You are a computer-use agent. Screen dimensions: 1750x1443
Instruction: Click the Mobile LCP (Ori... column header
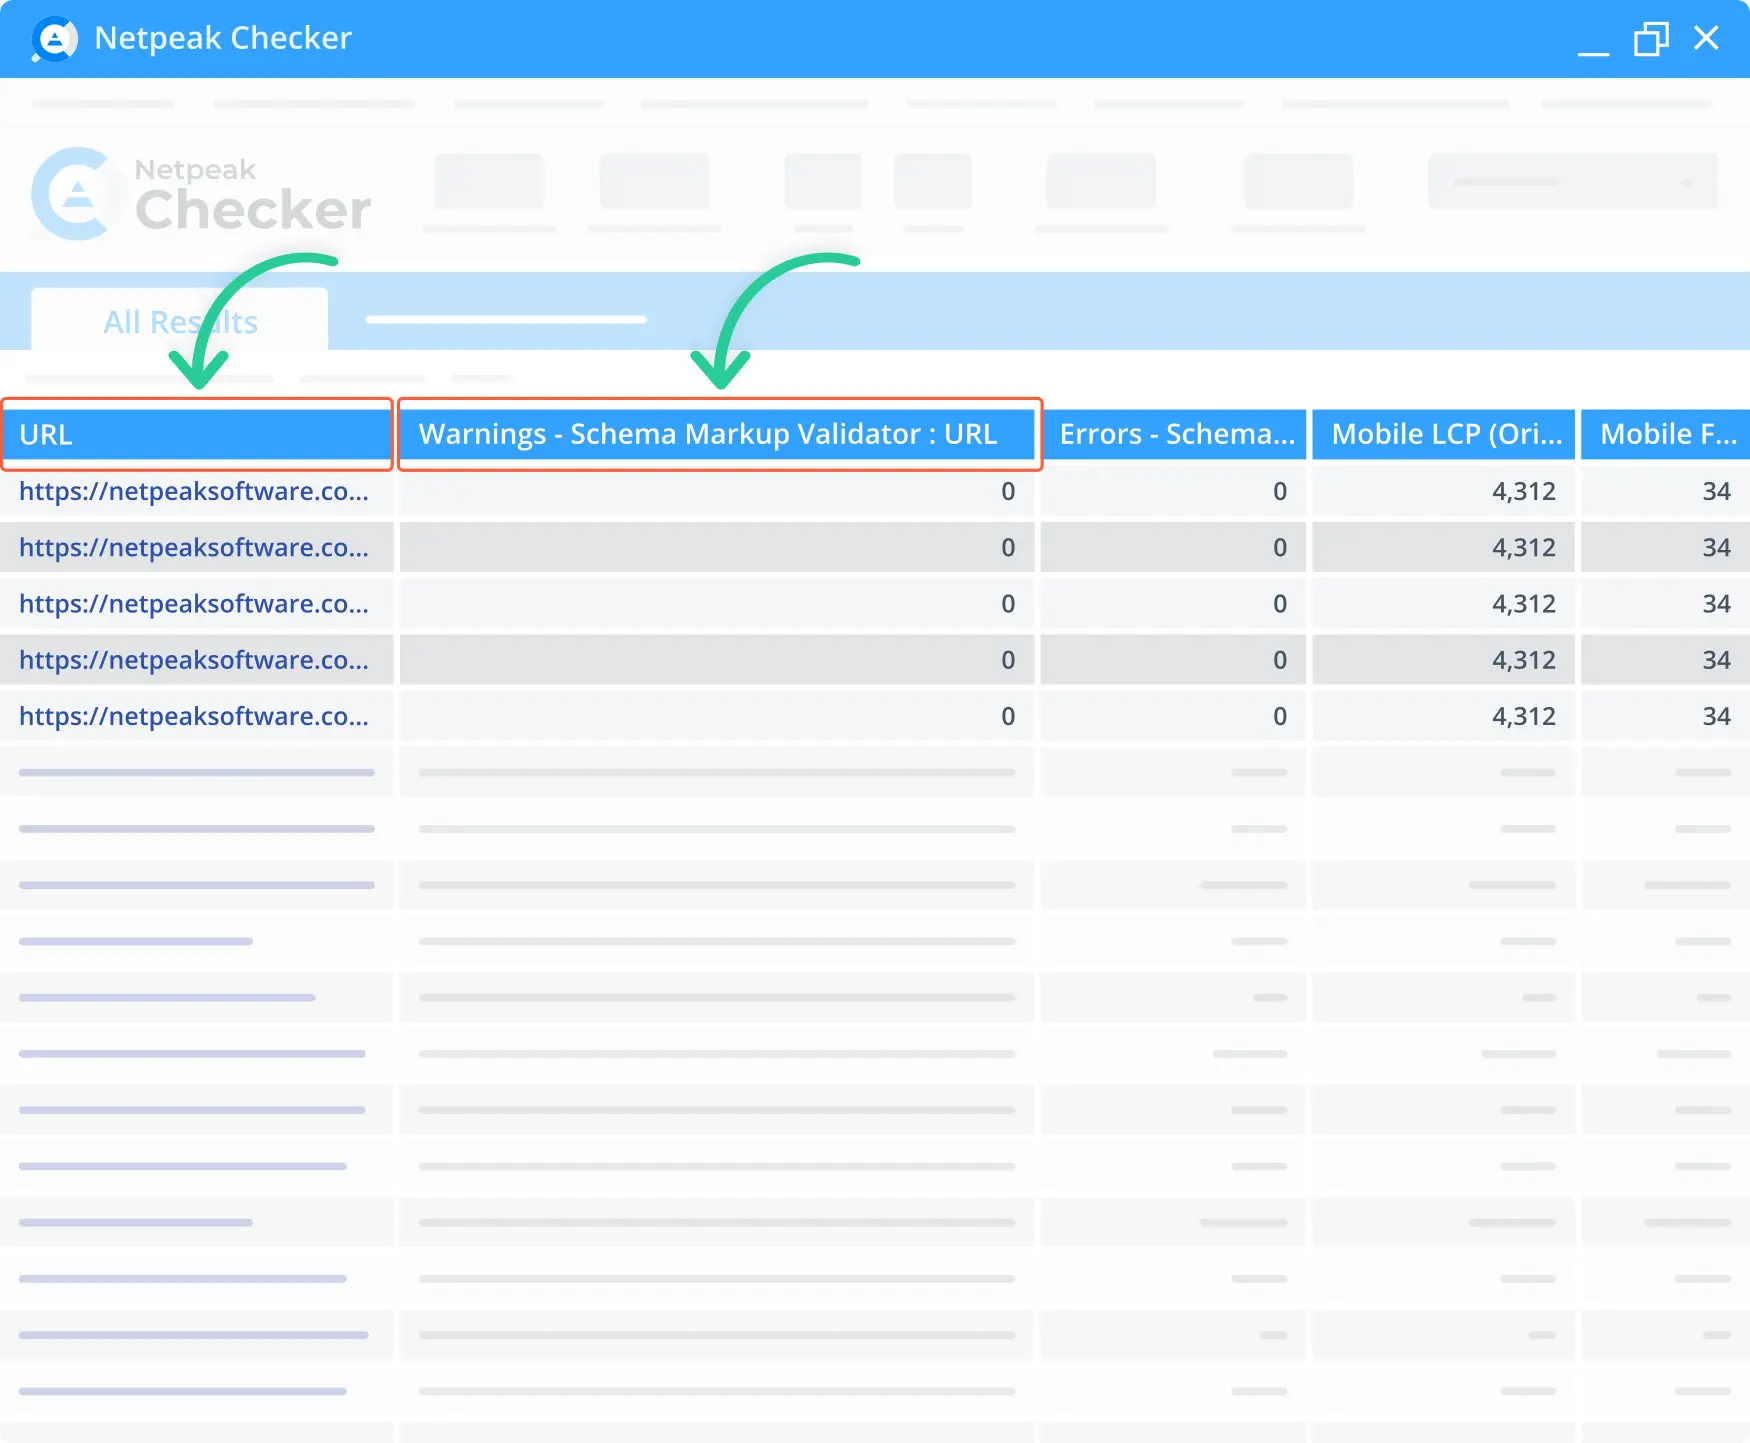pos(1444,434)
